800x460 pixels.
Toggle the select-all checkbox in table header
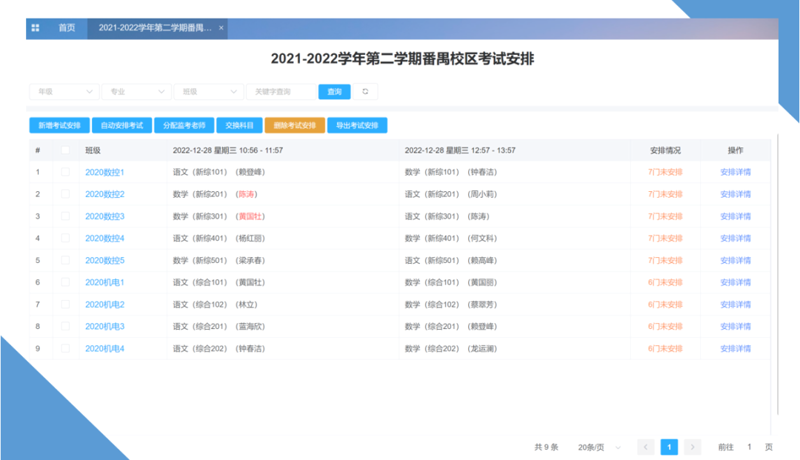[65, 150]
